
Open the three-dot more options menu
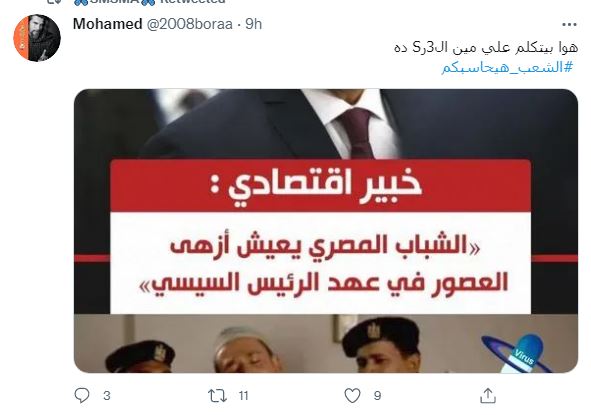tap(569, 25)
